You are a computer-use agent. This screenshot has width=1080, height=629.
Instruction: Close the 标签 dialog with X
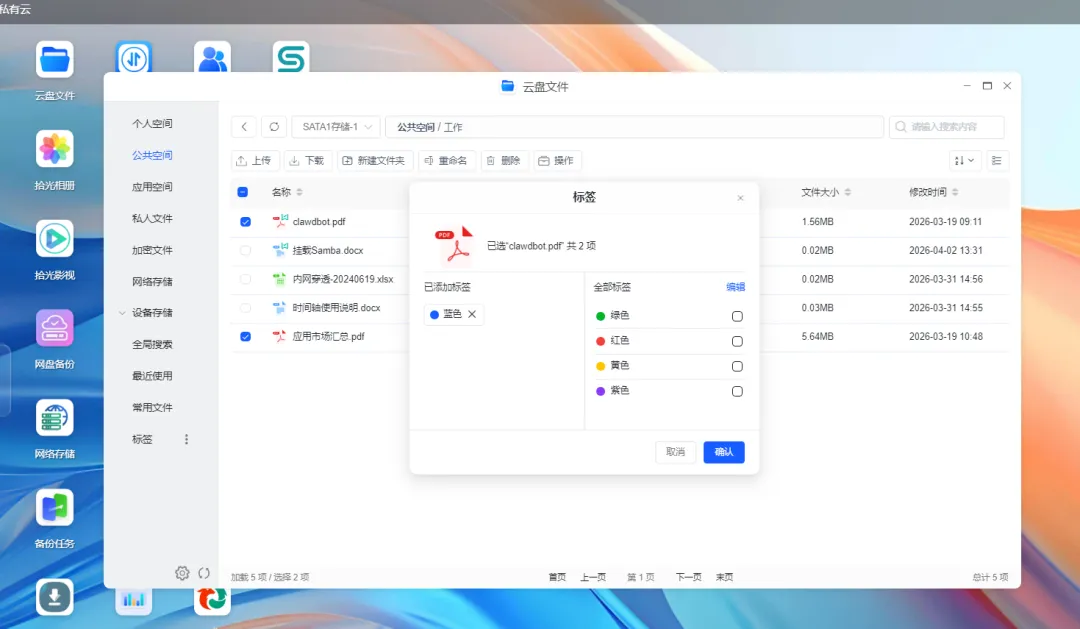click(740, 198)
